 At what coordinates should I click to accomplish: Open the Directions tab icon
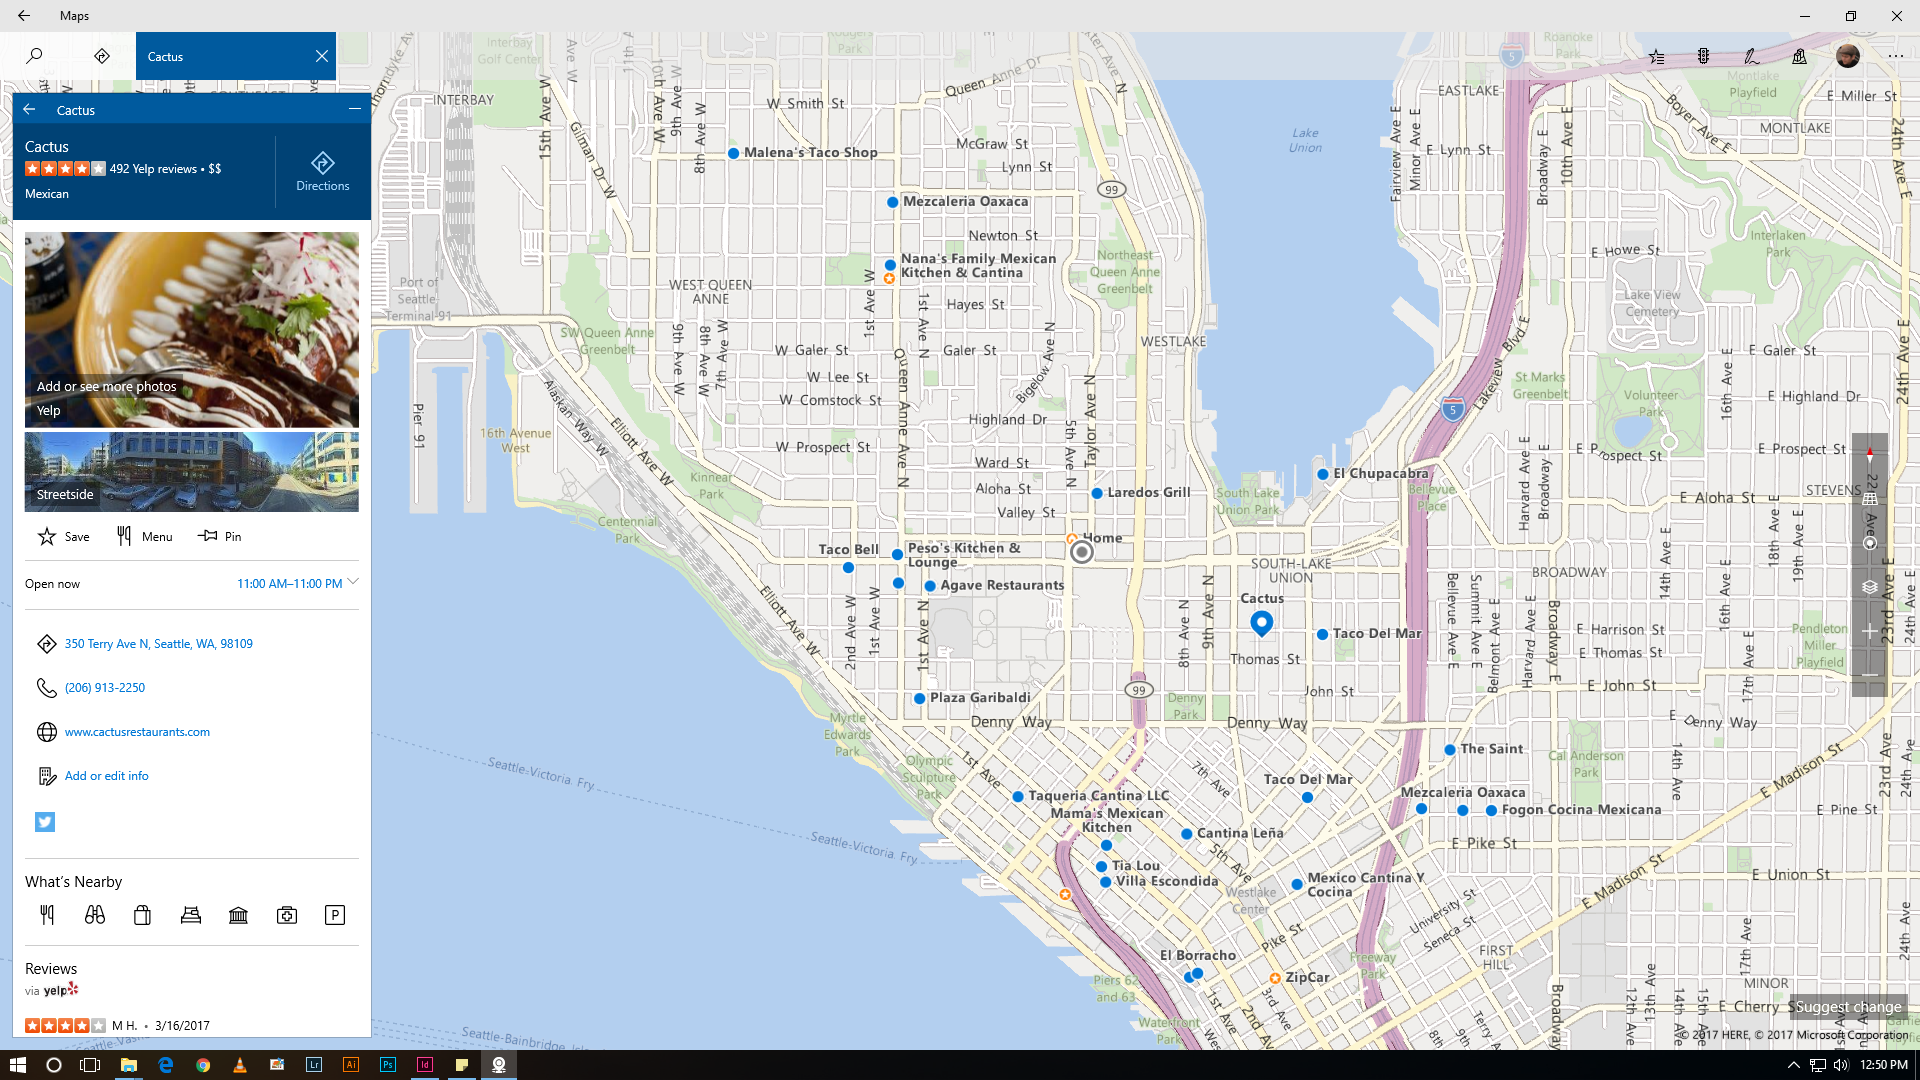(x=102, y=56)
